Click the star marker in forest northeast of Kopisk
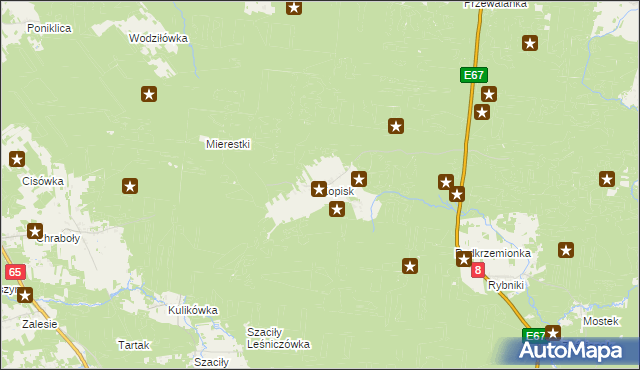The width and height of the screenshot is (640, 370). click(396, 126)
